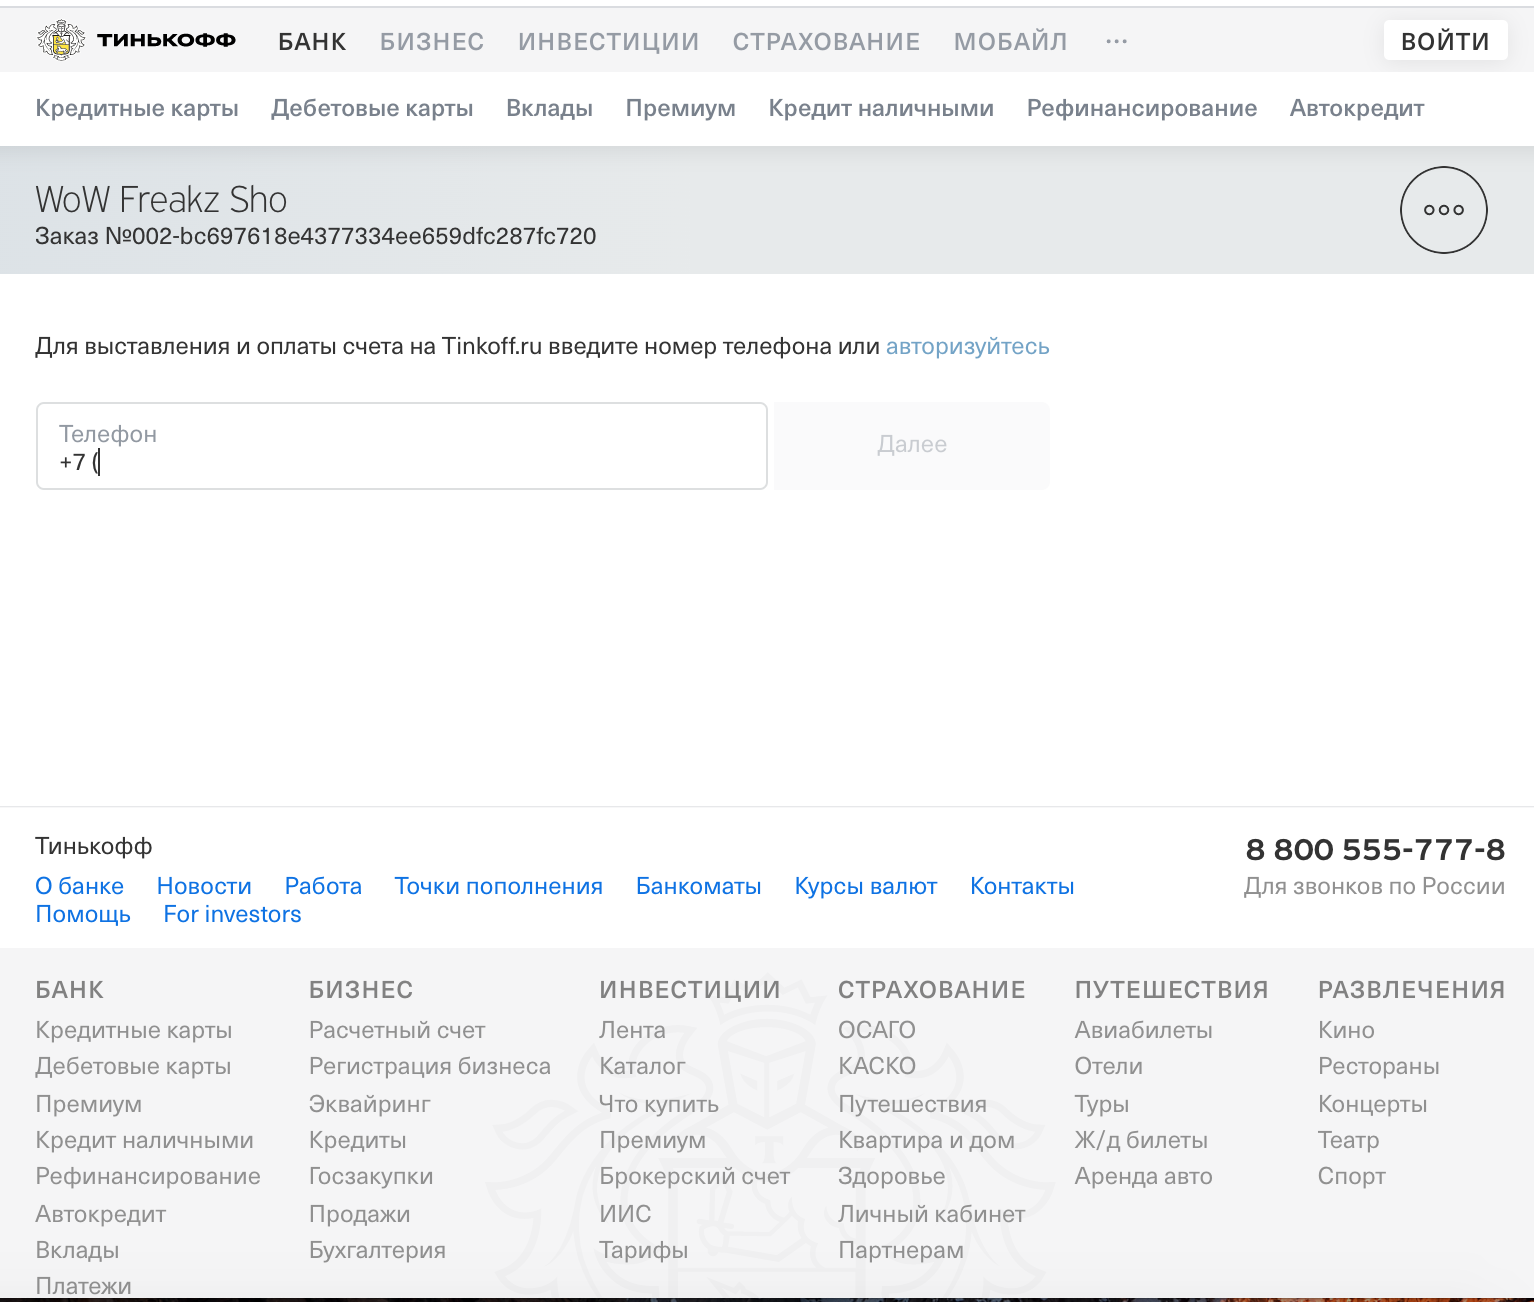
Task: Open Регистрация бизнеса footer link
Action: click(430, 1066)
